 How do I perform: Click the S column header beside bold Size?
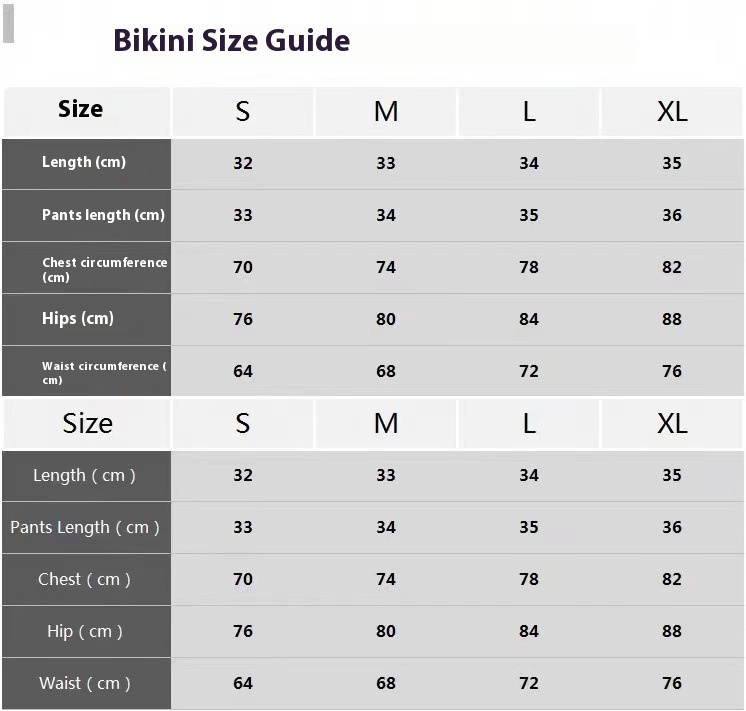pos(243,111)
